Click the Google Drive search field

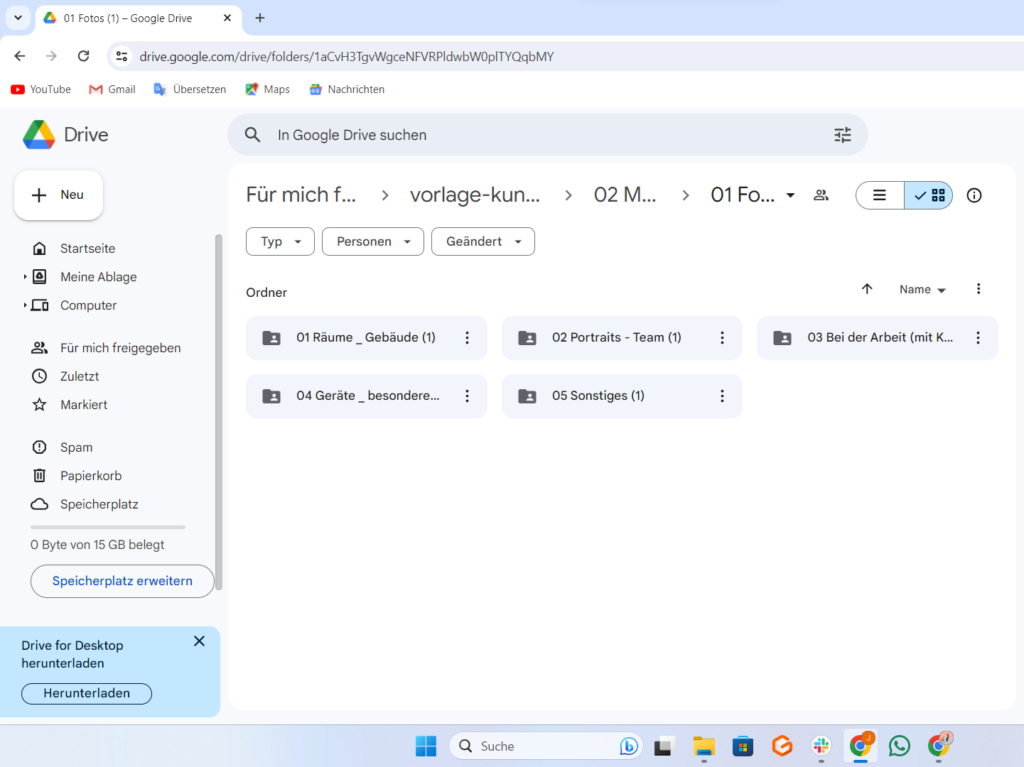pyautogui.click(x=540, y=135)
